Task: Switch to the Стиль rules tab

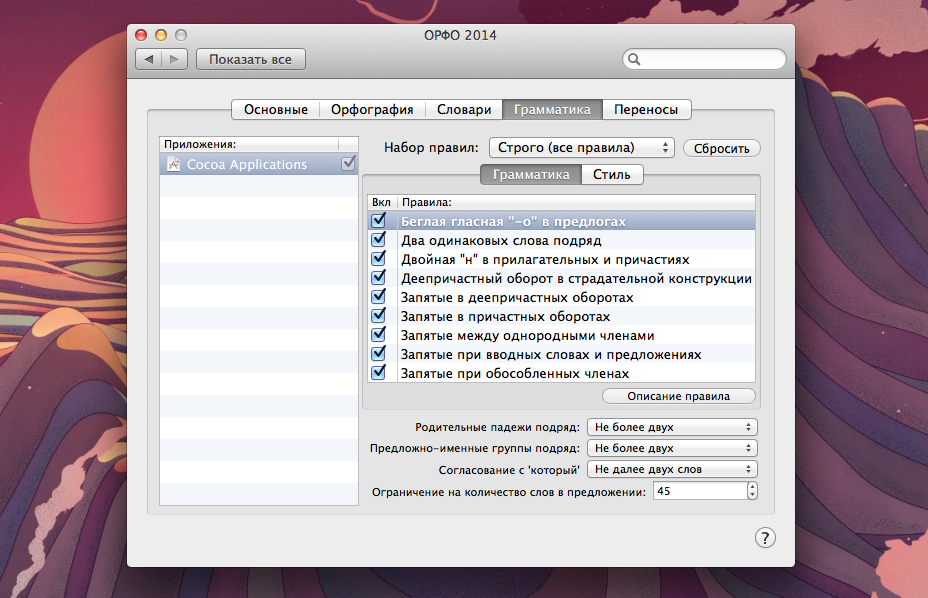Action: 612,175
